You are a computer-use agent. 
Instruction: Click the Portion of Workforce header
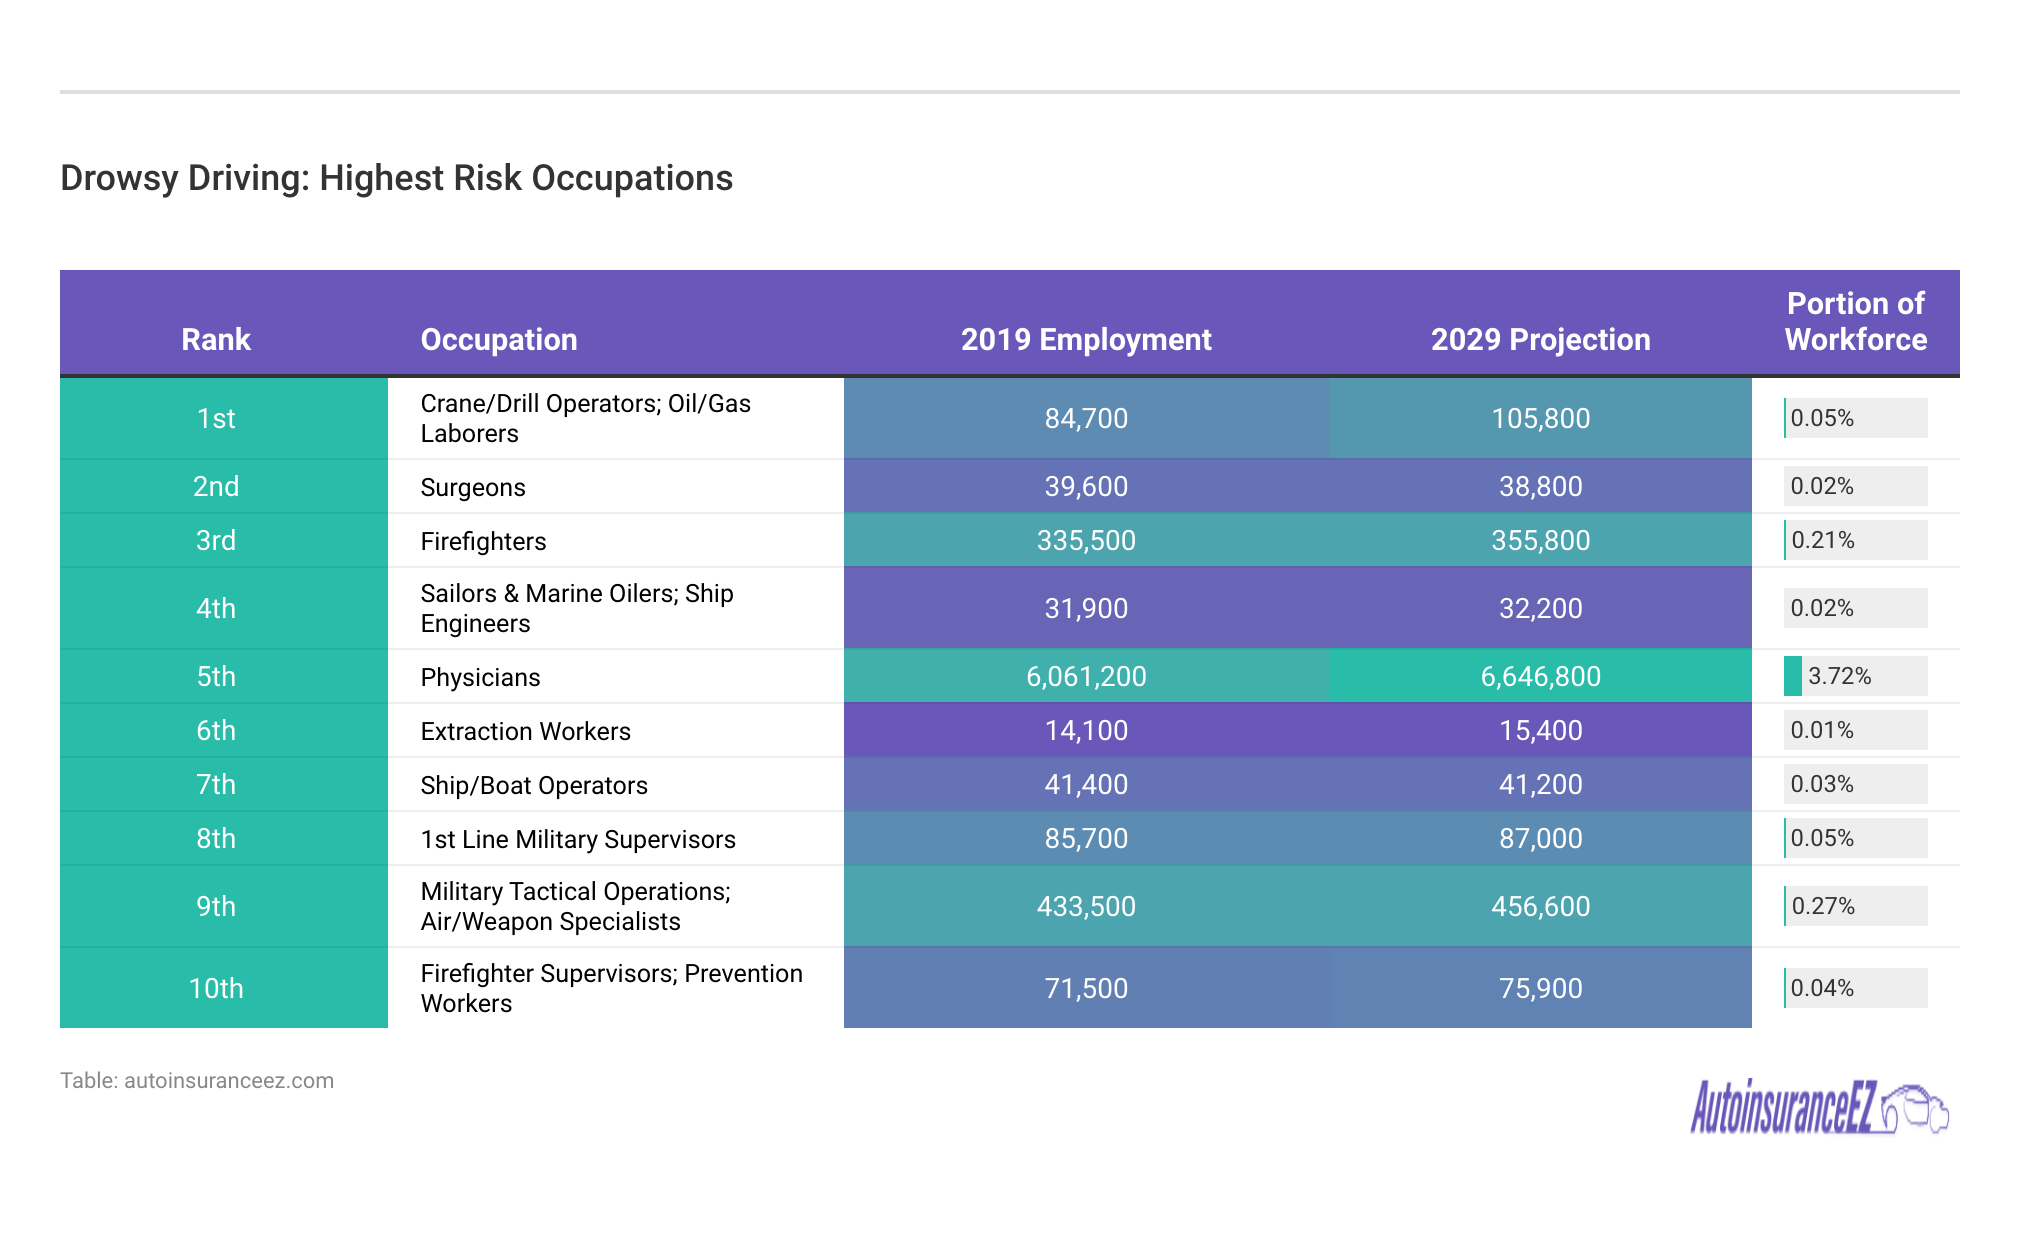coord(1855,322)
